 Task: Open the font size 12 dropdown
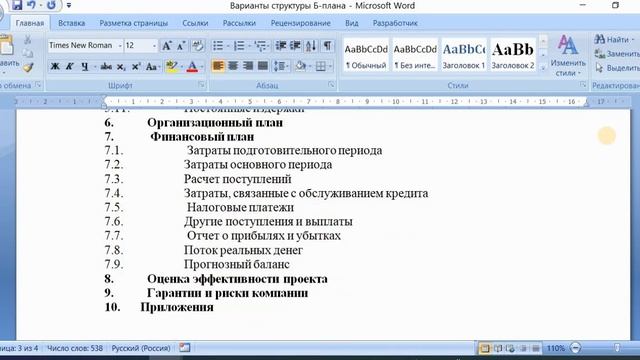tap(154, 46)
